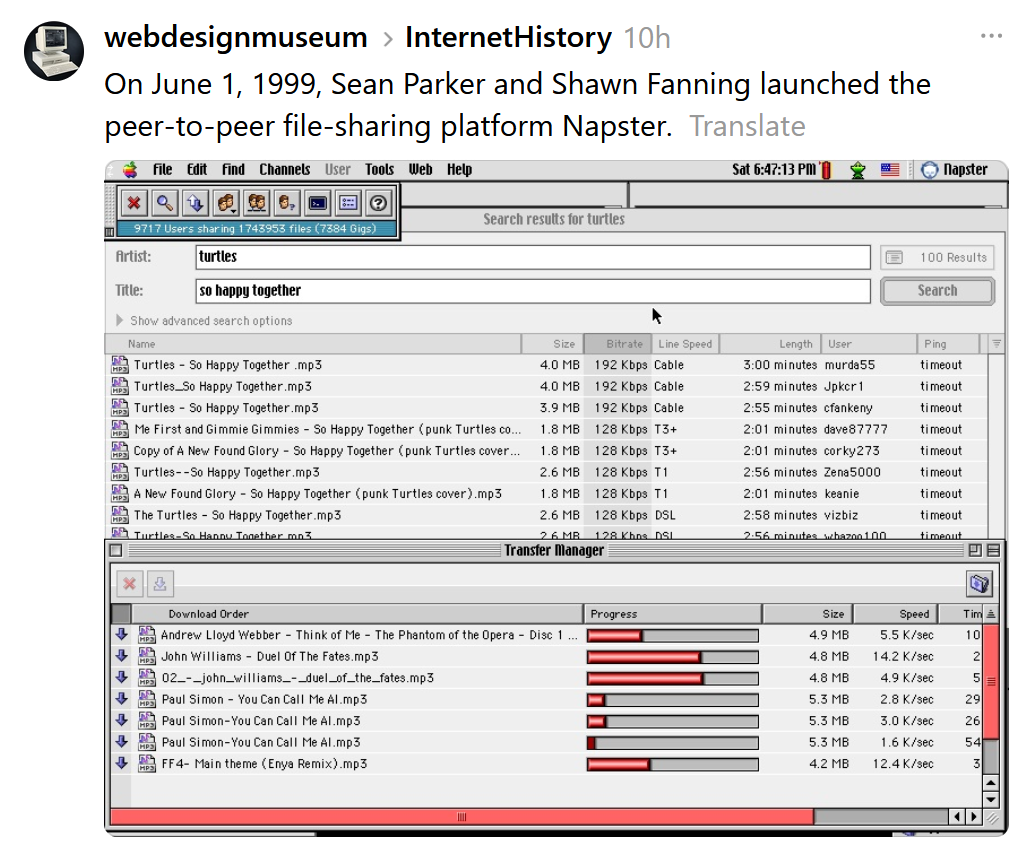The image size is (1034, 854).
Task: Open the File menu
Action: [162, 170]
